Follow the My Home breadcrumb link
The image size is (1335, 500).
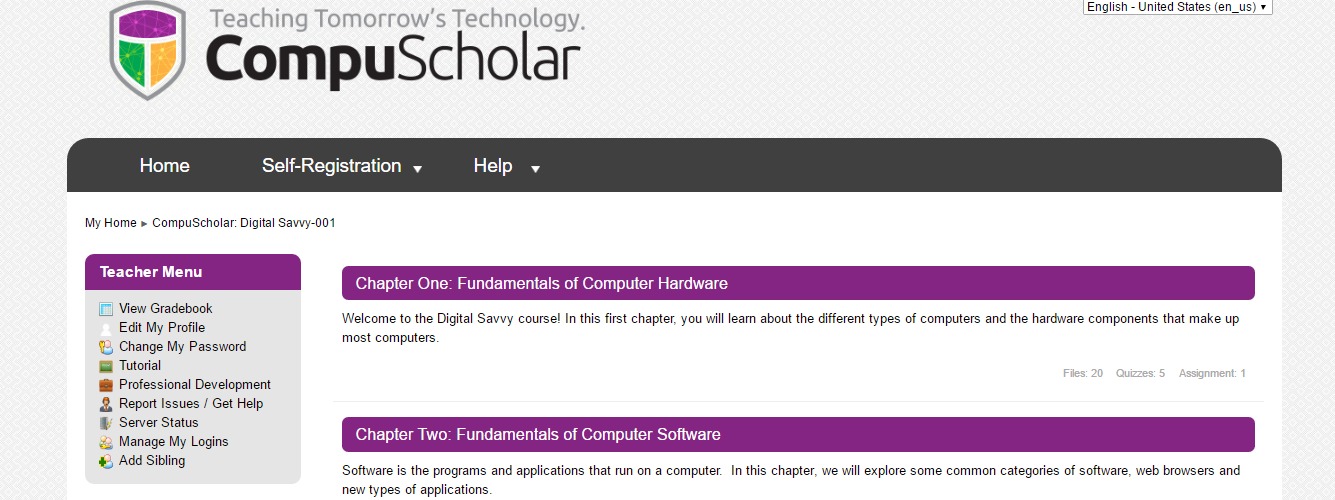pyautogui.click(x=110, y=223)
